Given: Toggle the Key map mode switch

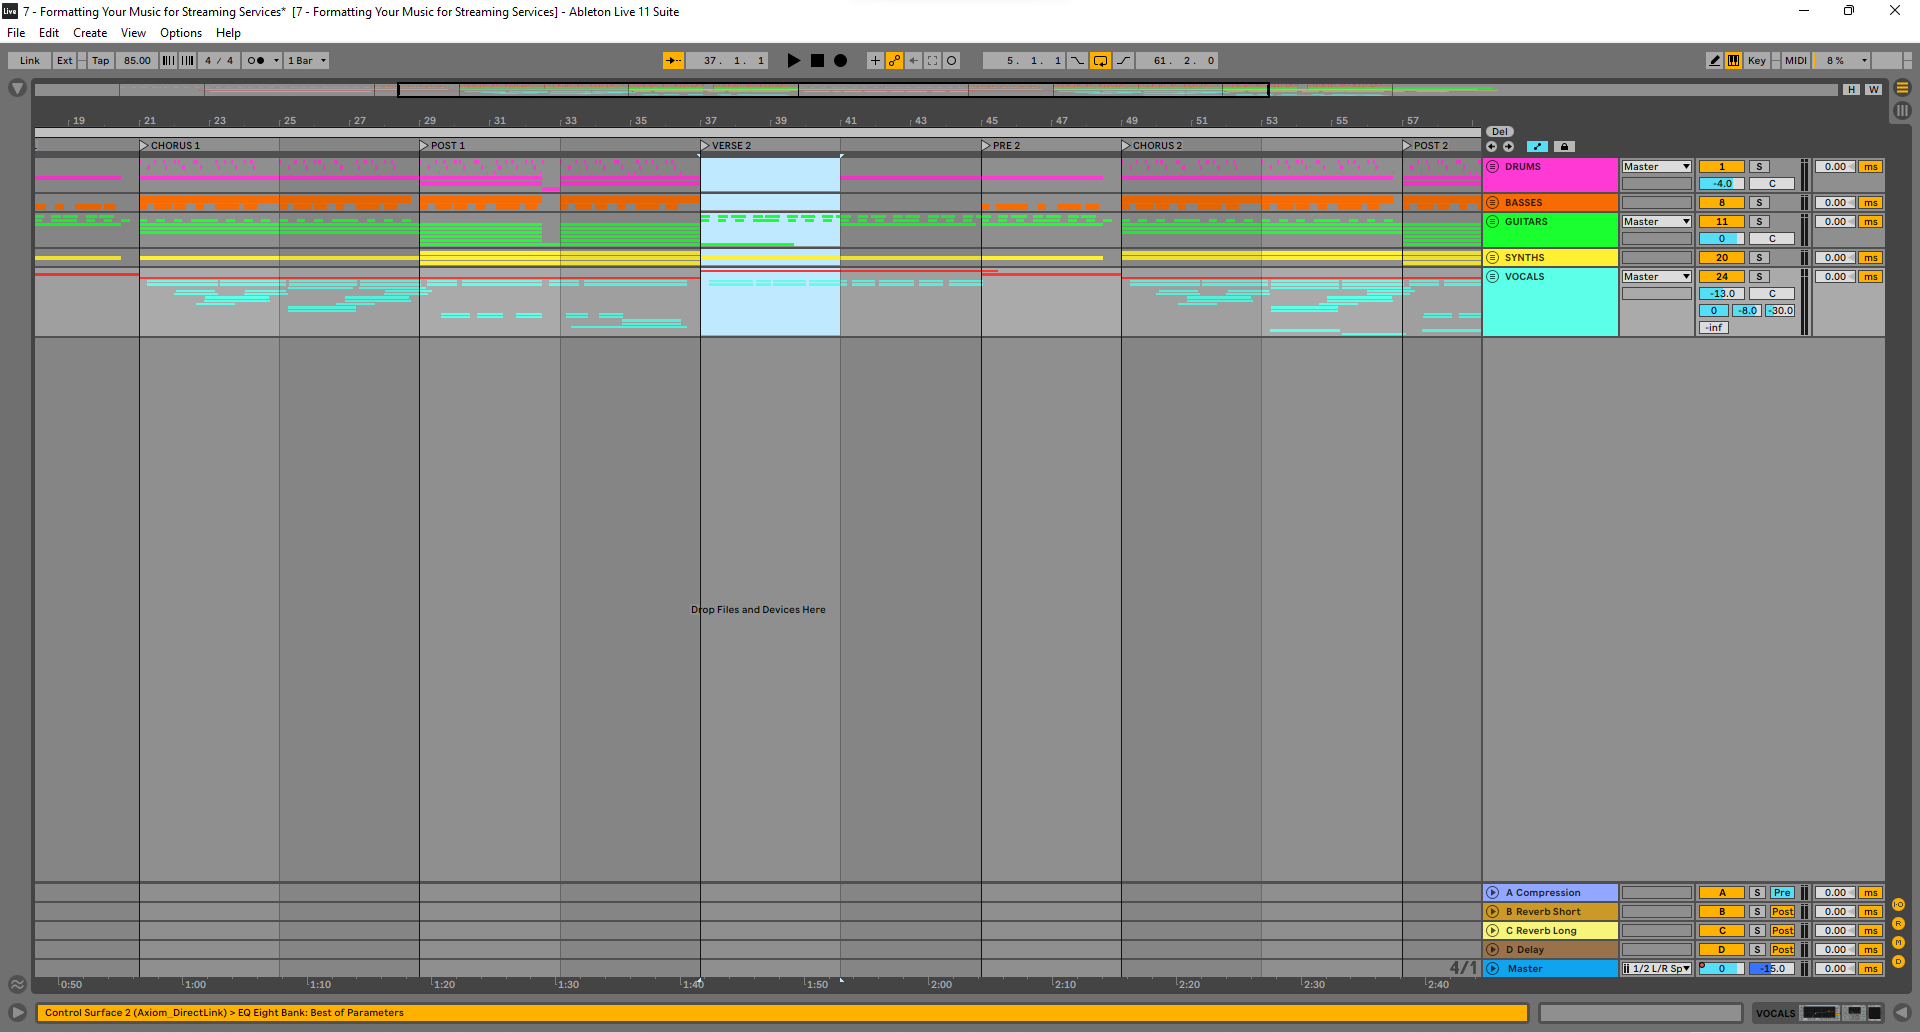Looking at the screenshot, I should click(x=1756, y=61).
